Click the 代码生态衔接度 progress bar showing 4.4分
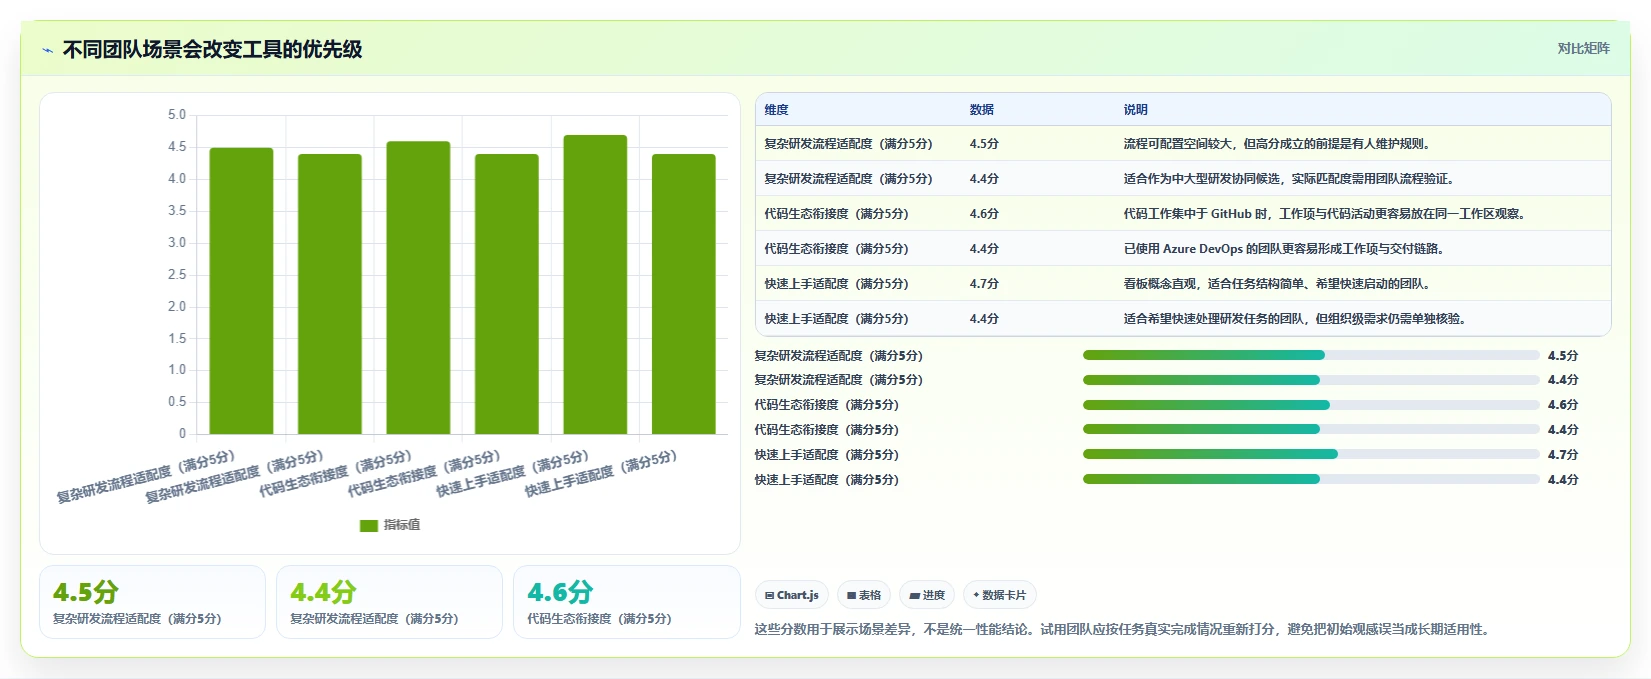 pyautogui.click(x=1311, y=430)
